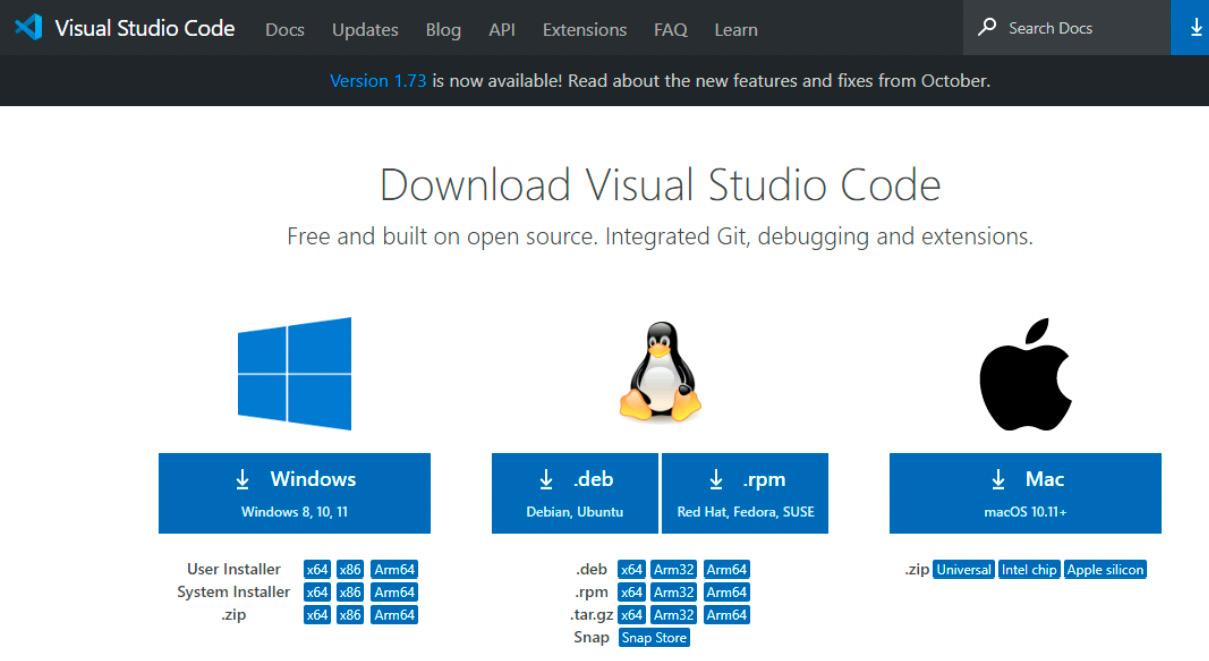
Task: Select Windows System Installer x64
Action: point(317,592)
